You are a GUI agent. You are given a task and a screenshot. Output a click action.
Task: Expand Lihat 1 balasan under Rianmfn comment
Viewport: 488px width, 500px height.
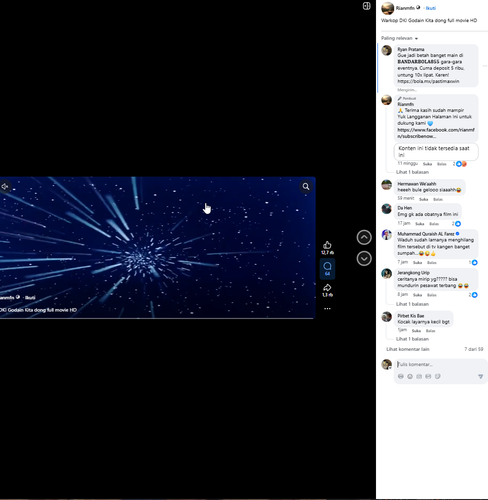coord(412,172)
